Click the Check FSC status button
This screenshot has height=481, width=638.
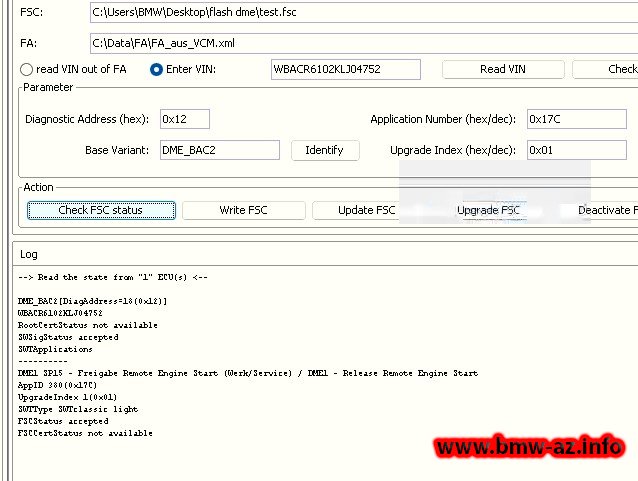[101, 210]
